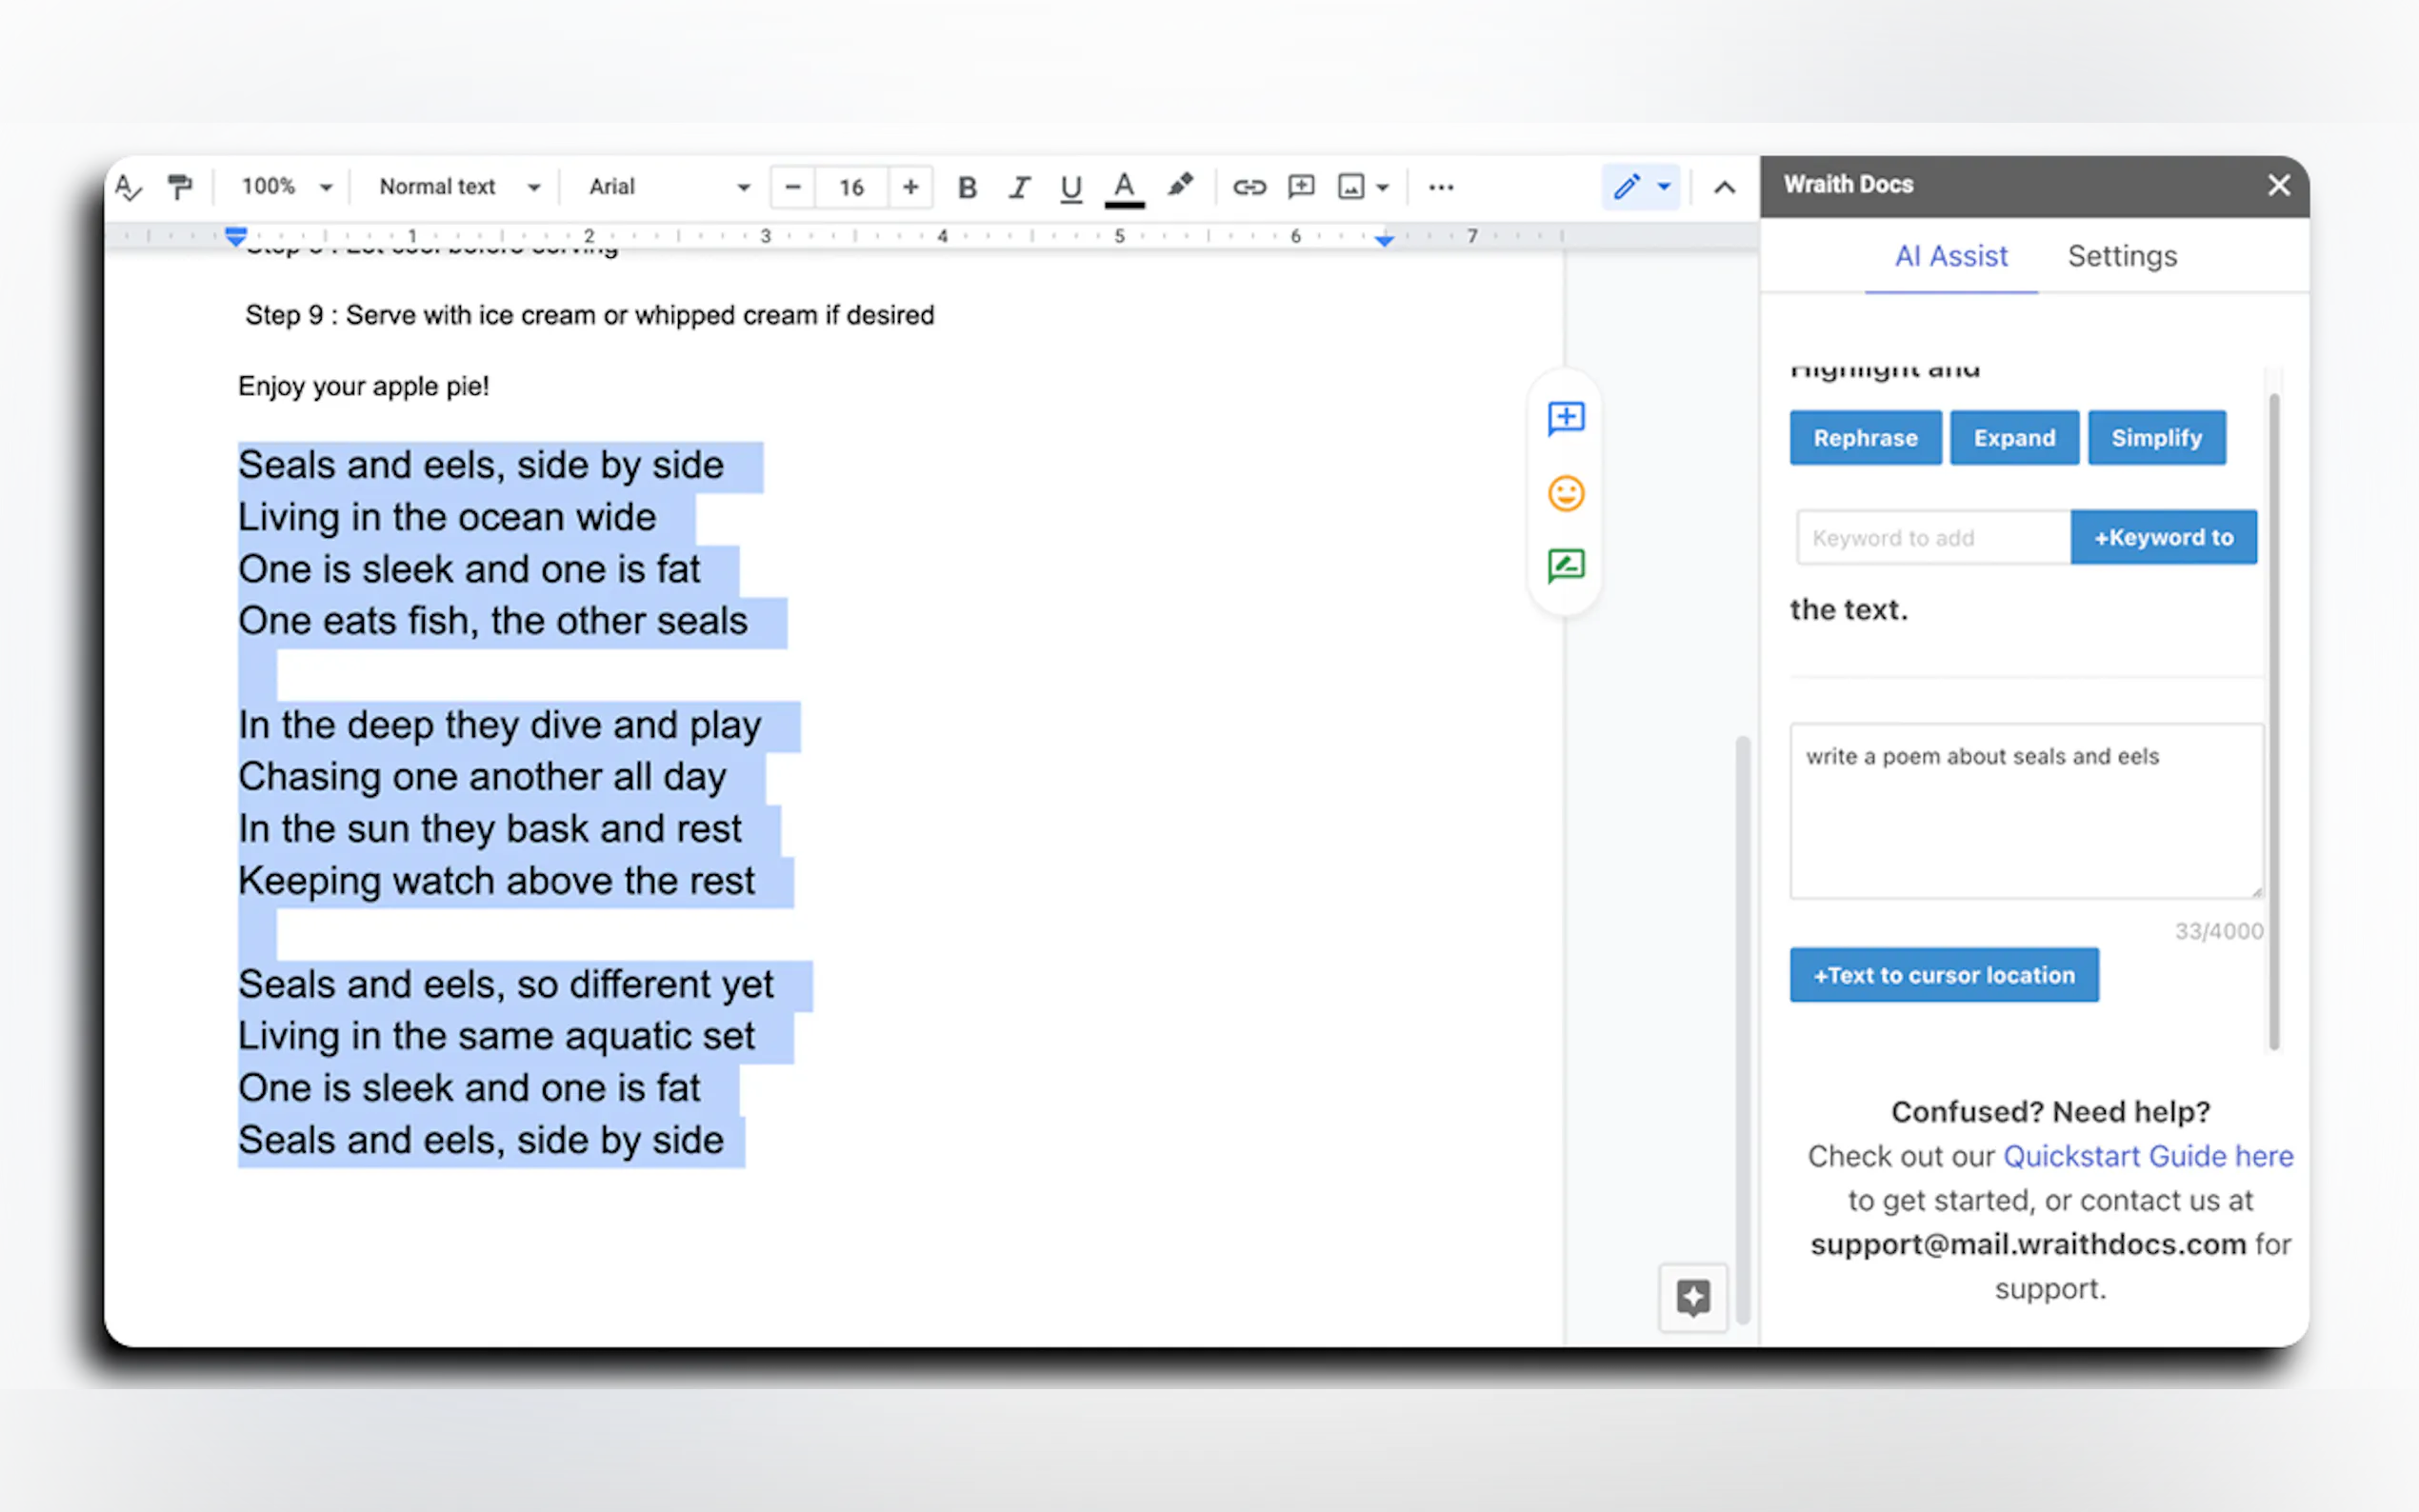This screenshot has width=2419, height=1512.
Task: Click the insert link icon
Action: pos(1249,187)
